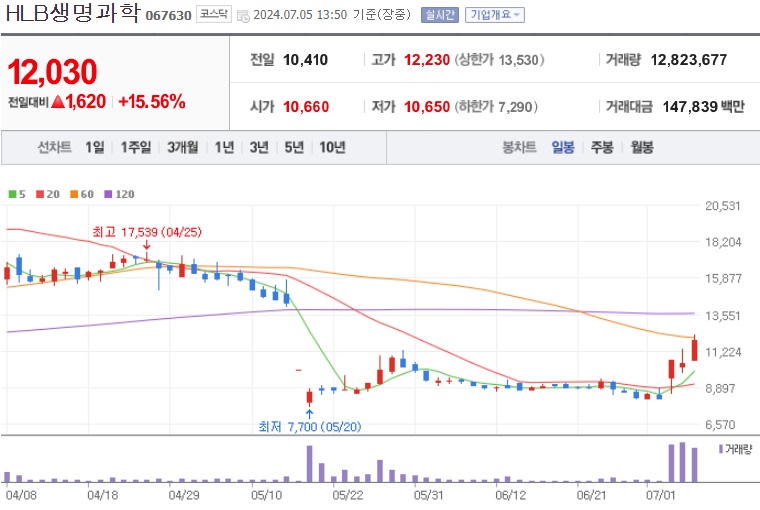Click the 거래량 volume chart legend
The image size is (760, 510).
[735, 449]
